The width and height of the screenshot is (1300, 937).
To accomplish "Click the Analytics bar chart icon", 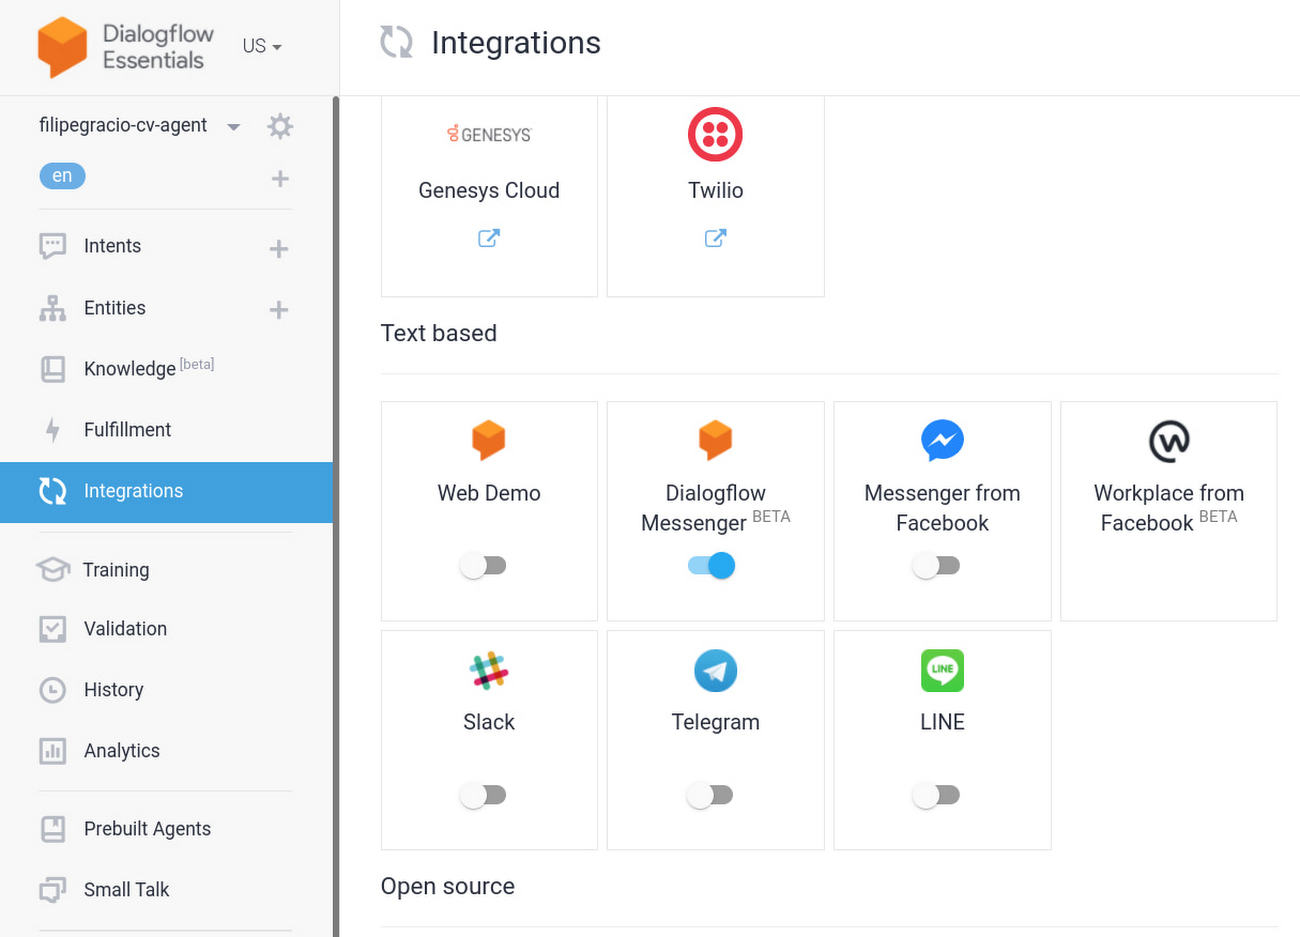I will (52, 751).
